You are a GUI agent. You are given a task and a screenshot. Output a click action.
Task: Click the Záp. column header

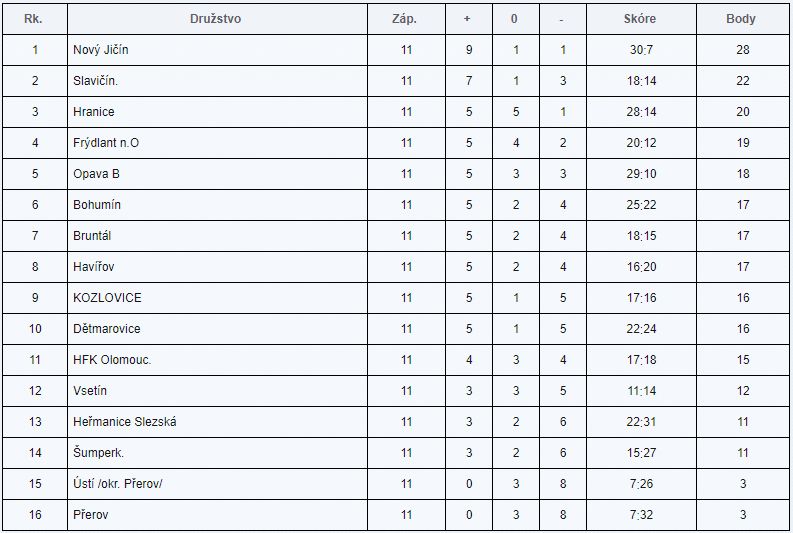406,19
